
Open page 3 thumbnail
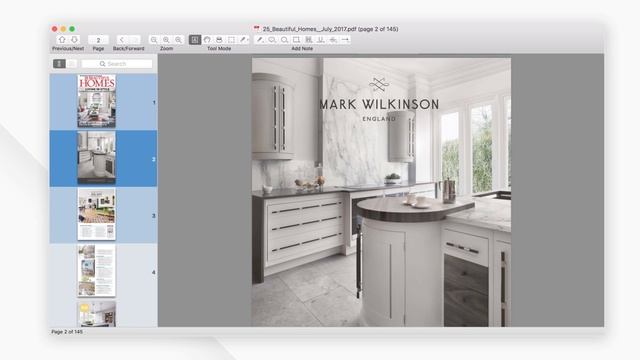coord(97,214)
